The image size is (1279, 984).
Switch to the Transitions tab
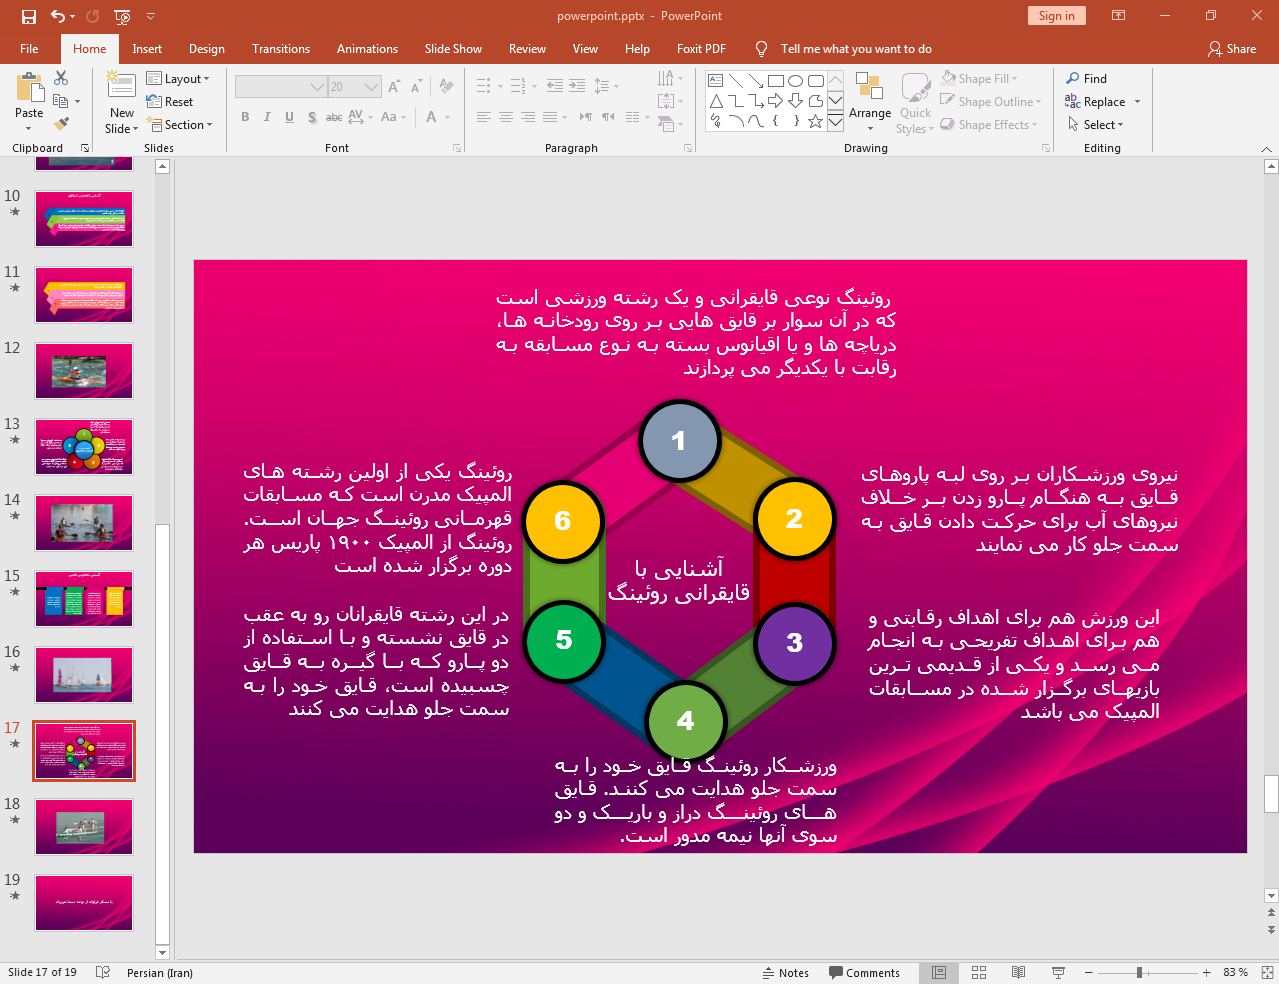tap(281, 49)
